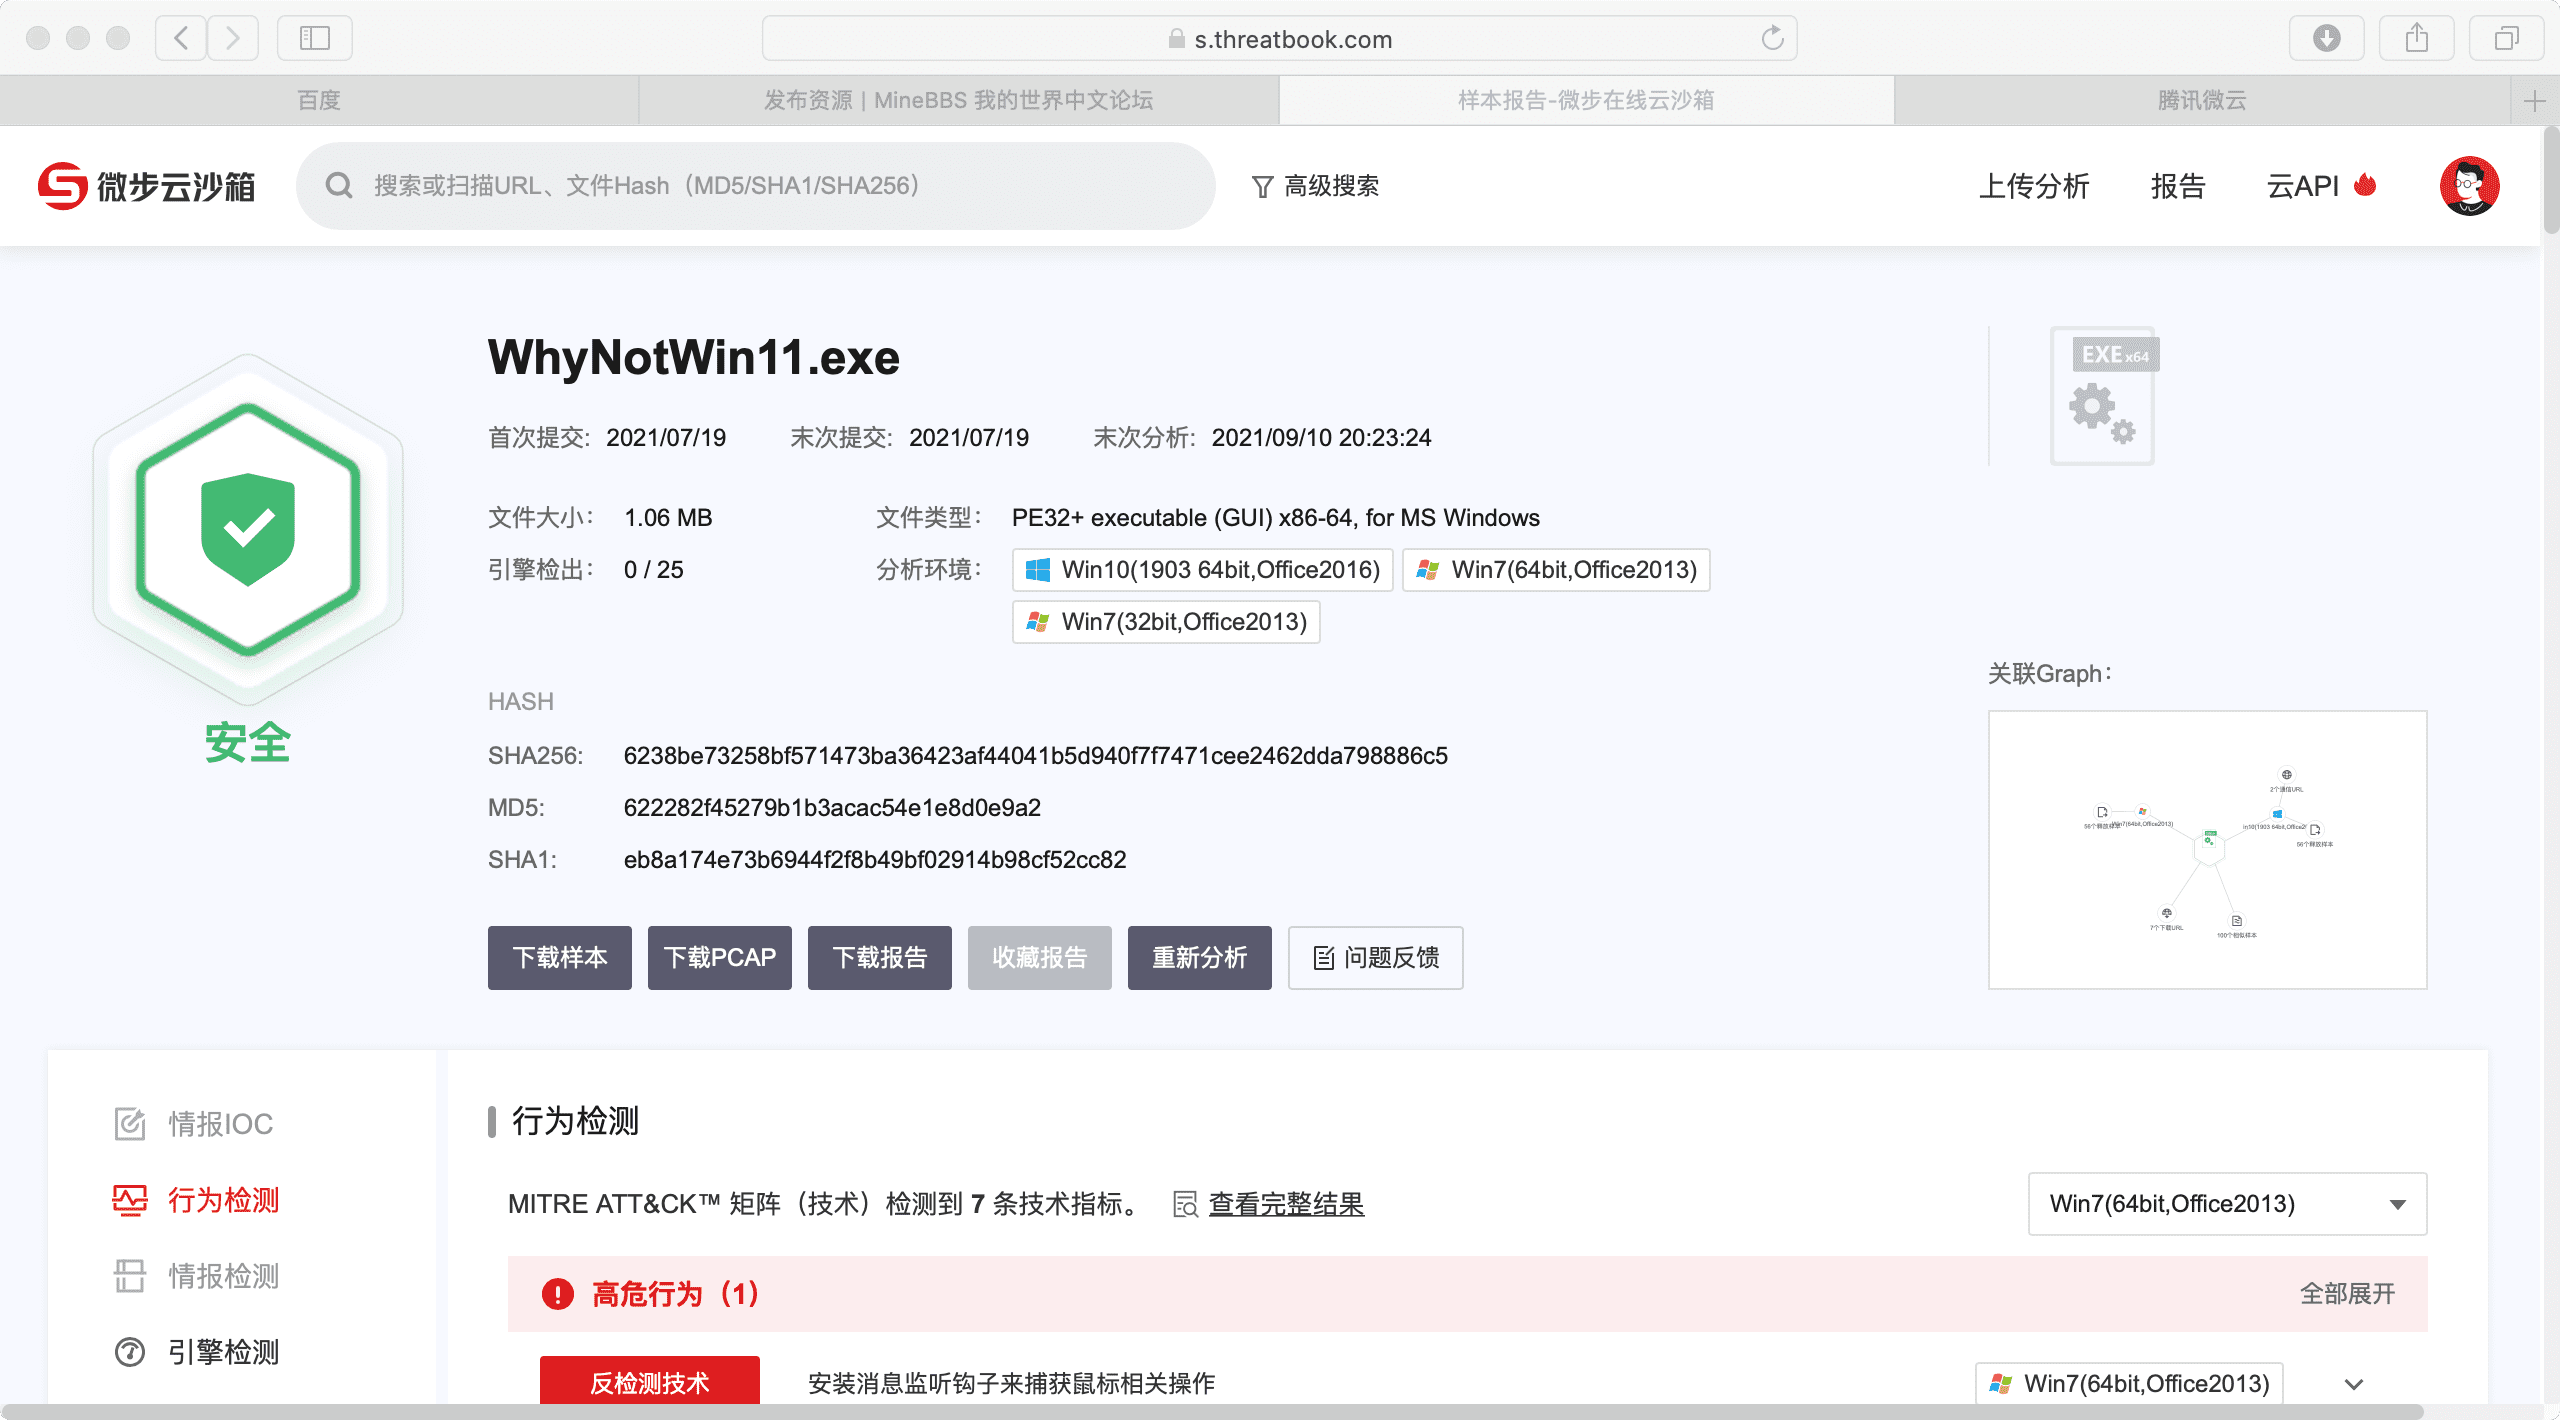Click the 情报IOC sidebar icon

(x=130, y=1124)
